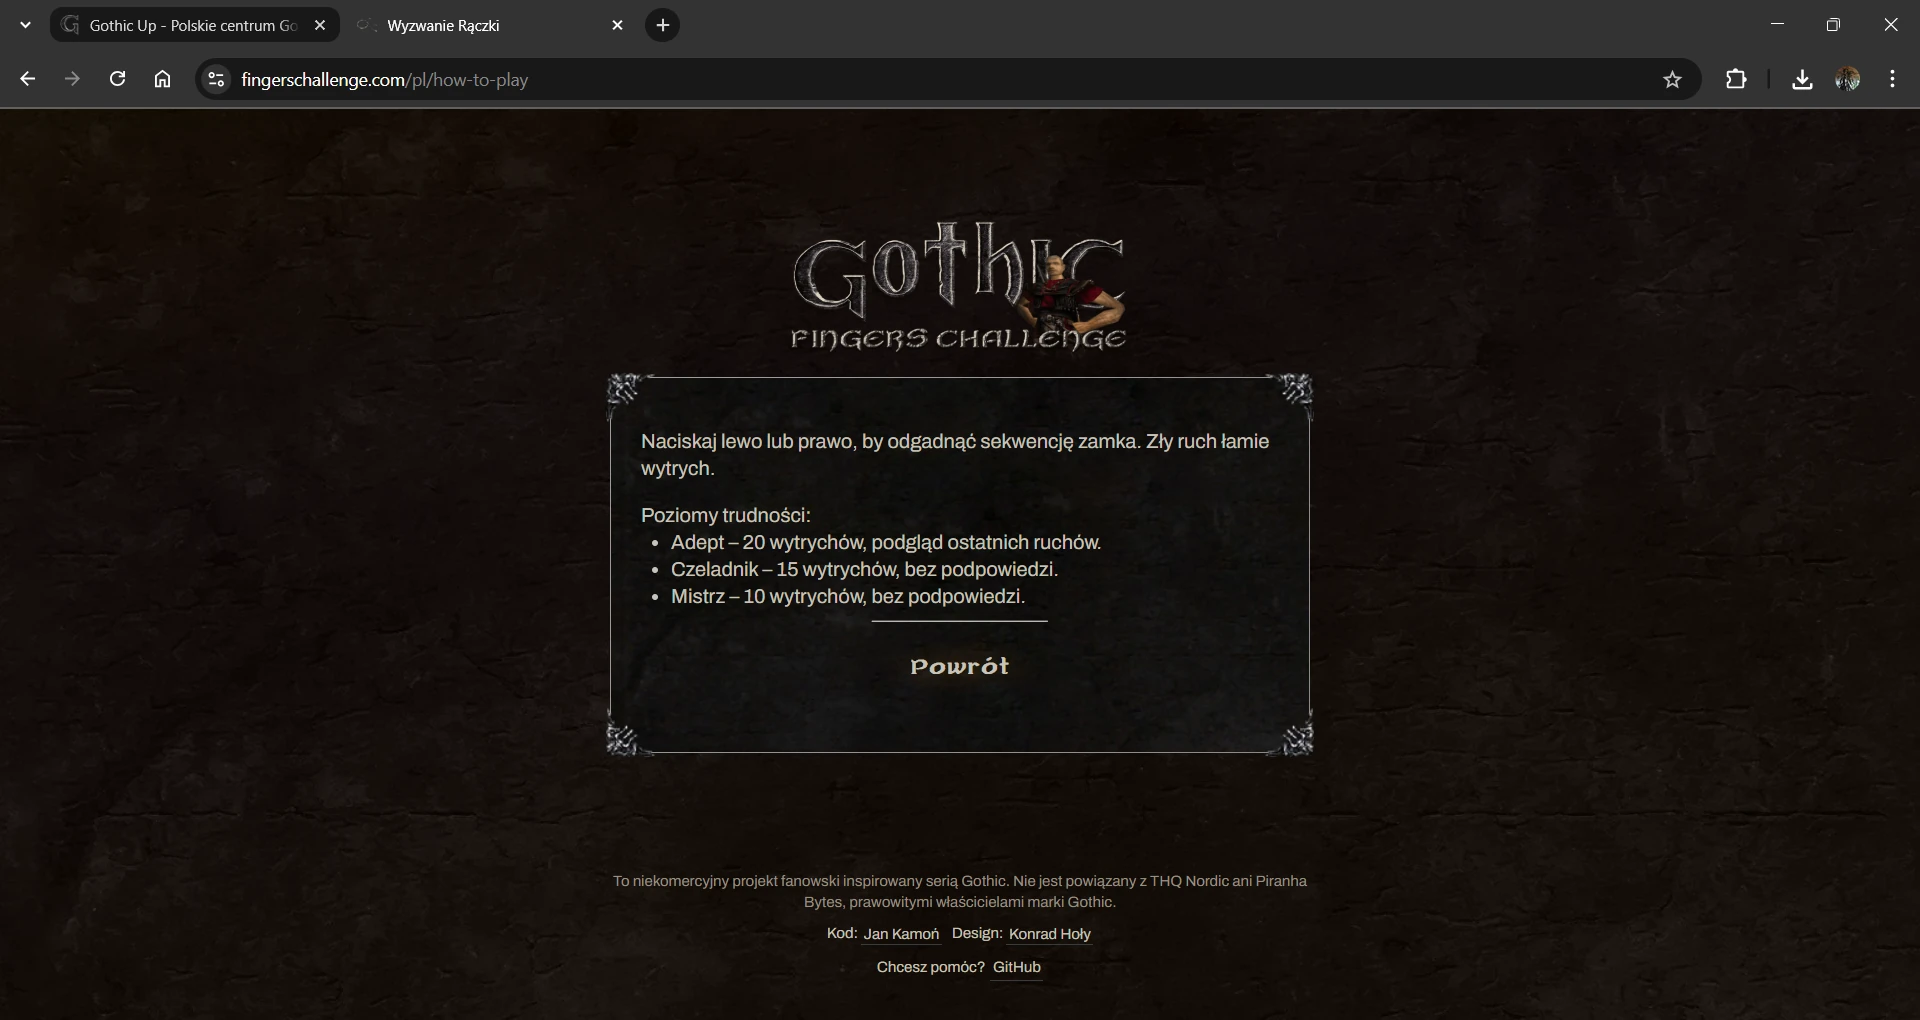Switch to the Wyzwanie Rączki tab
Screen dimensions: 1920x1020
pyautogui.click(x=490, y=25)
